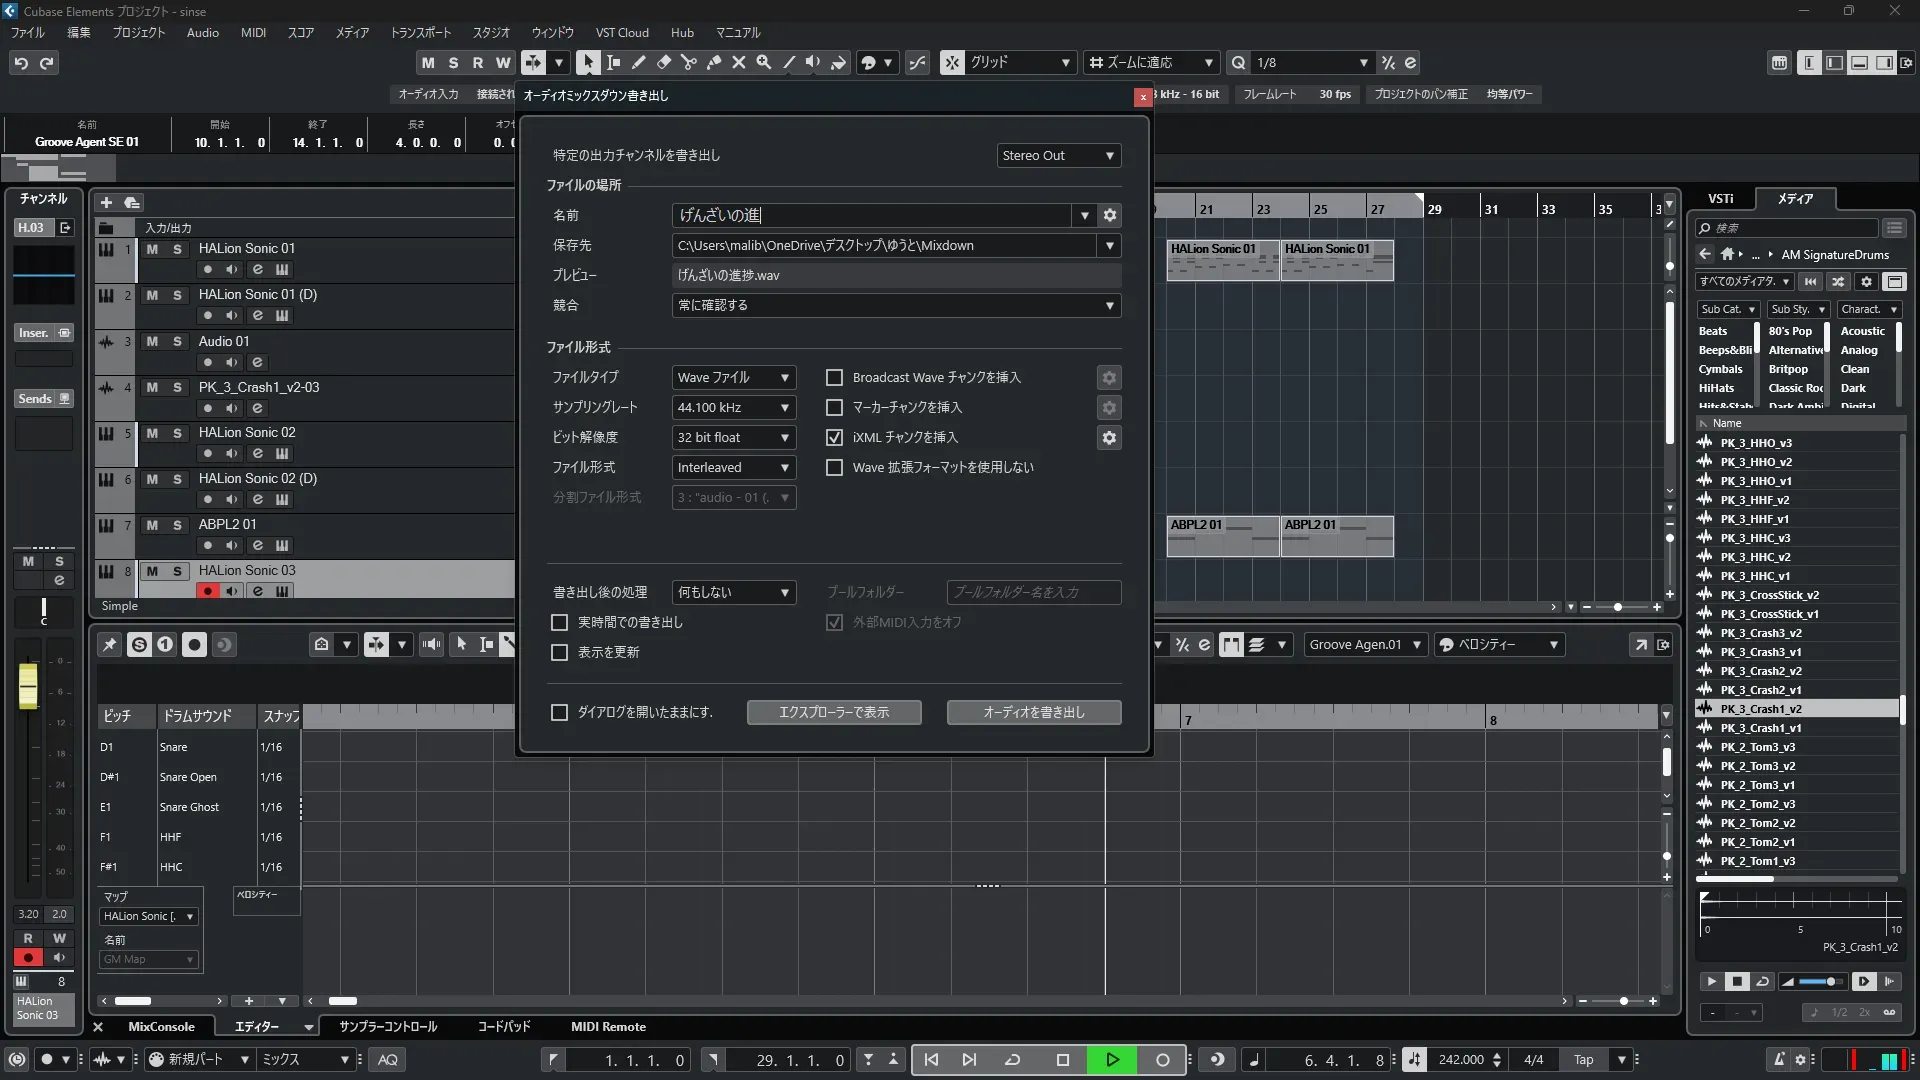Open iXML chunk settings gear

coord(1109,438)
